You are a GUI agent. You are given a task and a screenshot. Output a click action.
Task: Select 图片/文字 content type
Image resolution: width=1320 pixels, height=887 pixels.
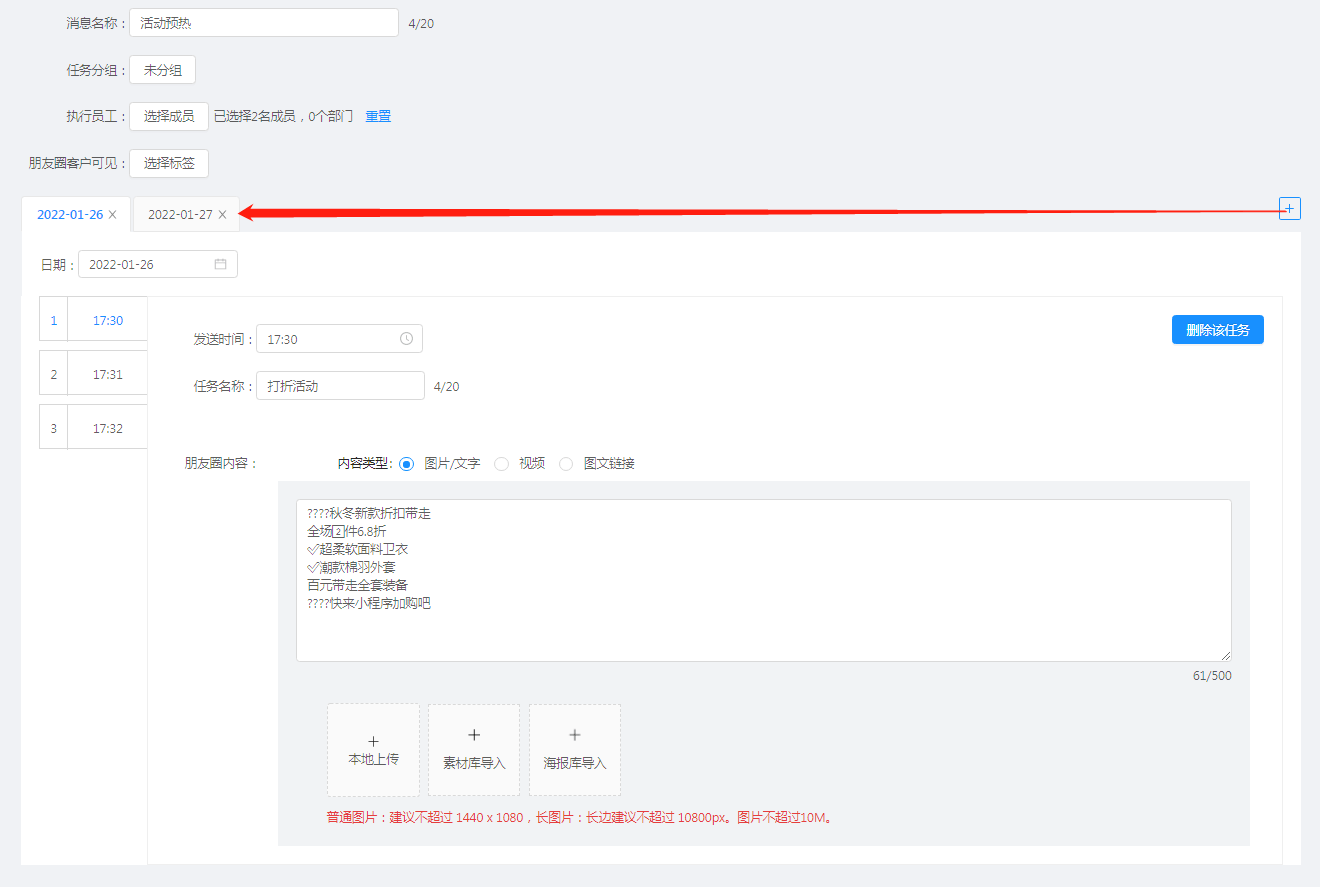point(406,464)
